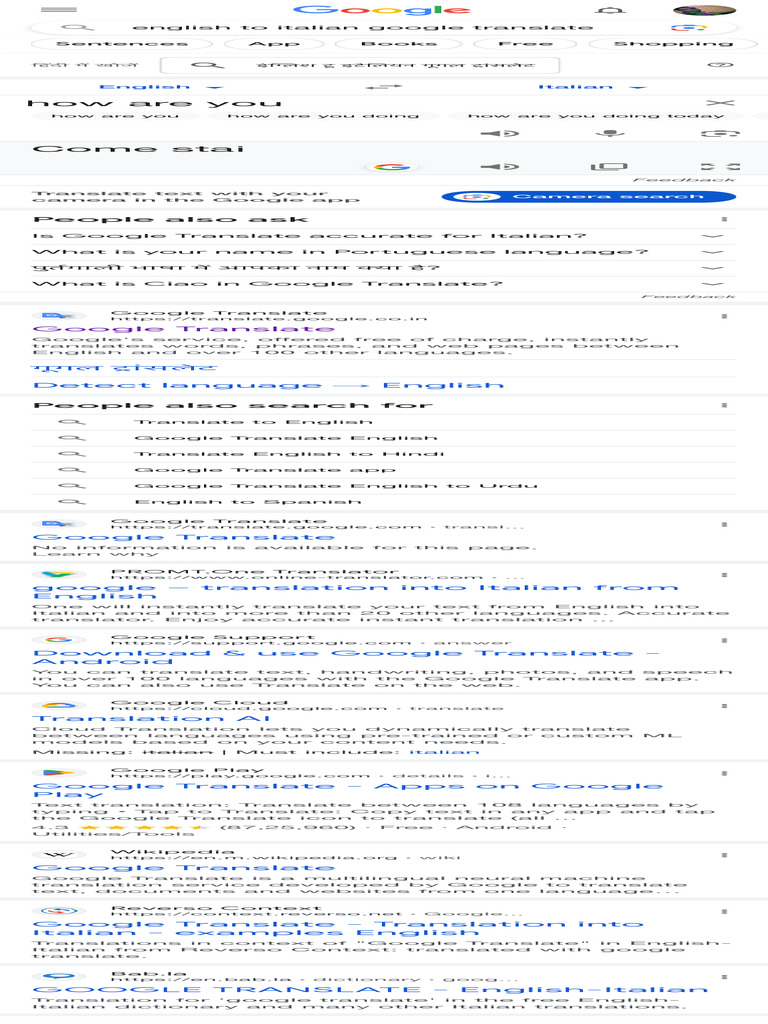Choose the how are you doing today suggestion
The height and width of the screenshot is (1024, 768).
click(596, 116)
